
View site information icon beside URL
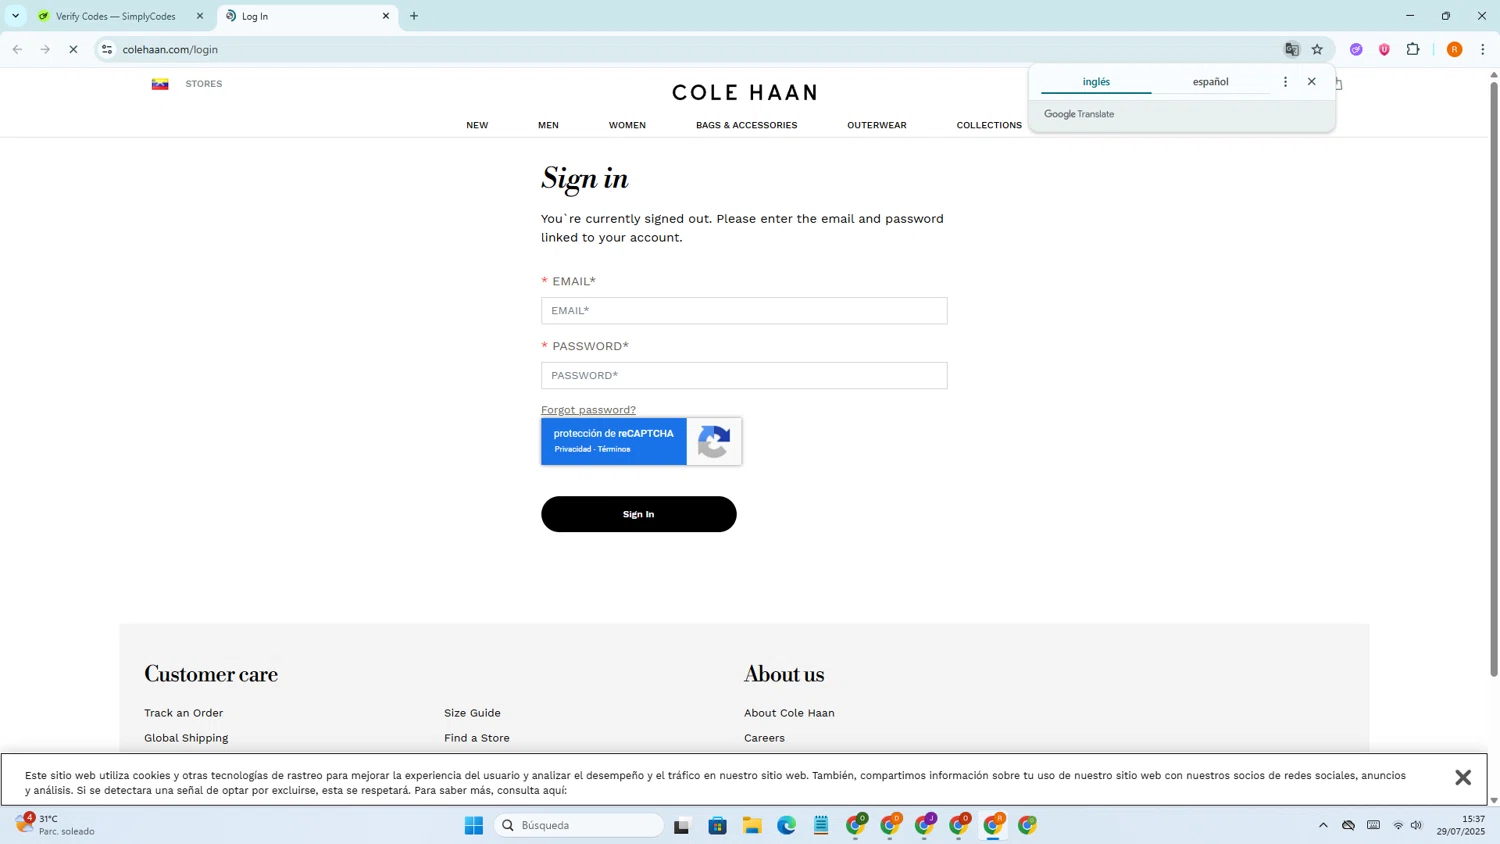tap(107, 49)
